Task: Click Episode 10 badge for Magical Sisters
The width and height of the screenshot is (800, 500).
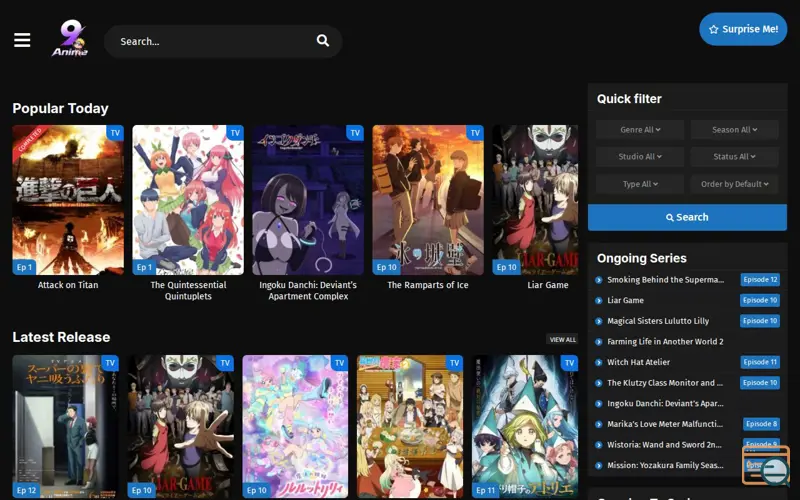Action: (x=760, y=321)
